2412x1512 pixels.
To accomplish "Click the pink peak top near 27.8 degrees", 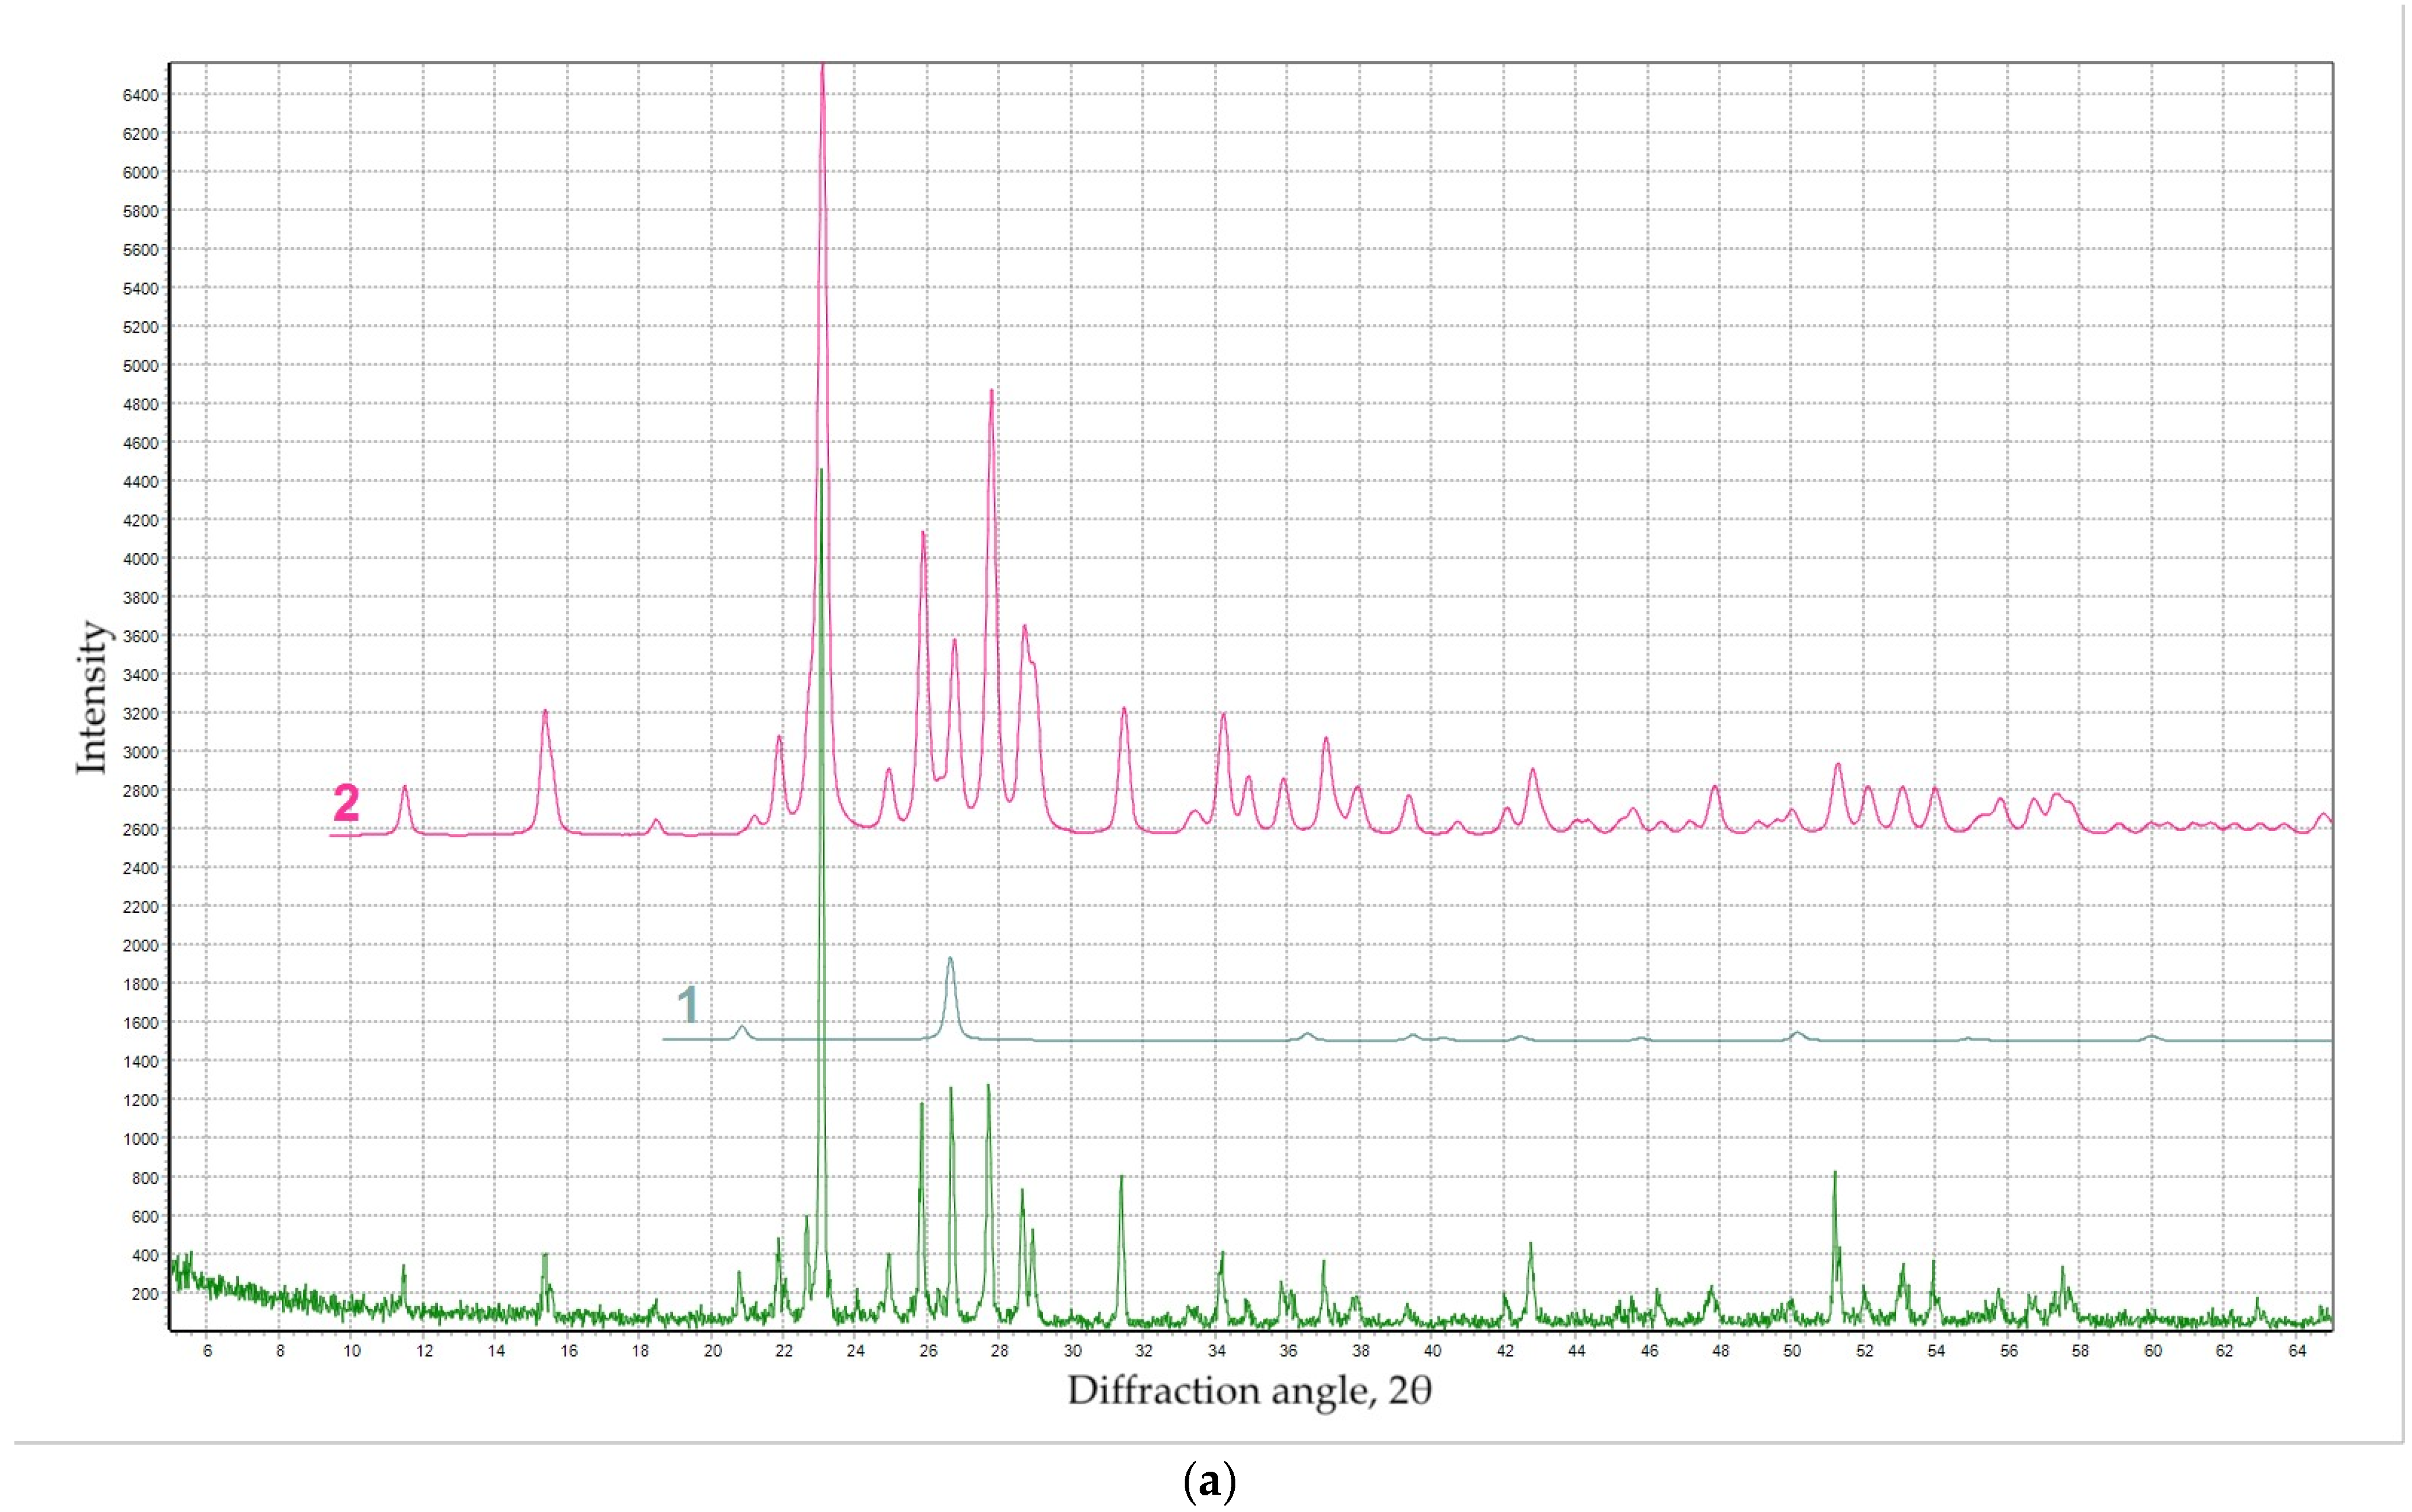I will click(991, 393).
